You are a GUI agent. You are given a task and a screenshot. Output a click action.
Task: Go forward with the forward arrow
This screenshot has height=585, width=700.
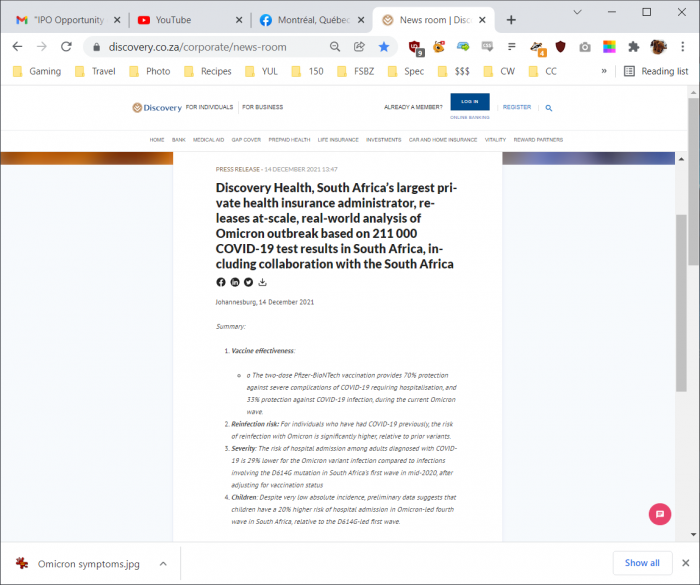point(42,46)
